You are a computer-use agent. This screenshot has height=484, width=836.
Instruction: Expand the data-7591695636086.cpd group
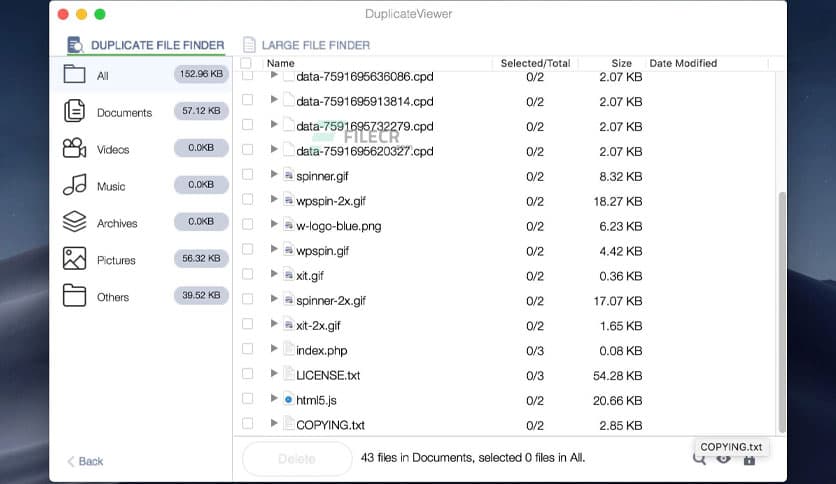coord(274,75)
